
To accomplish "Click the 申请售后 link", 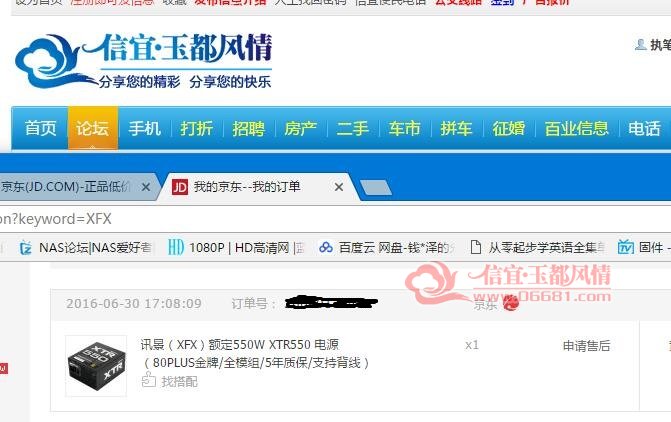I will coord(586,346).
